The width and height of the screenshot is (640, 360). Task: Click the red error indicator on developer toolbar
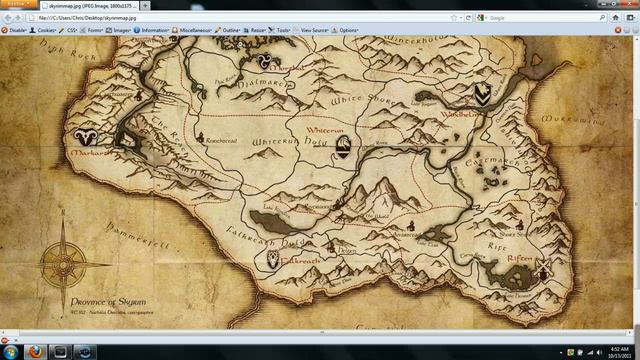618,30
